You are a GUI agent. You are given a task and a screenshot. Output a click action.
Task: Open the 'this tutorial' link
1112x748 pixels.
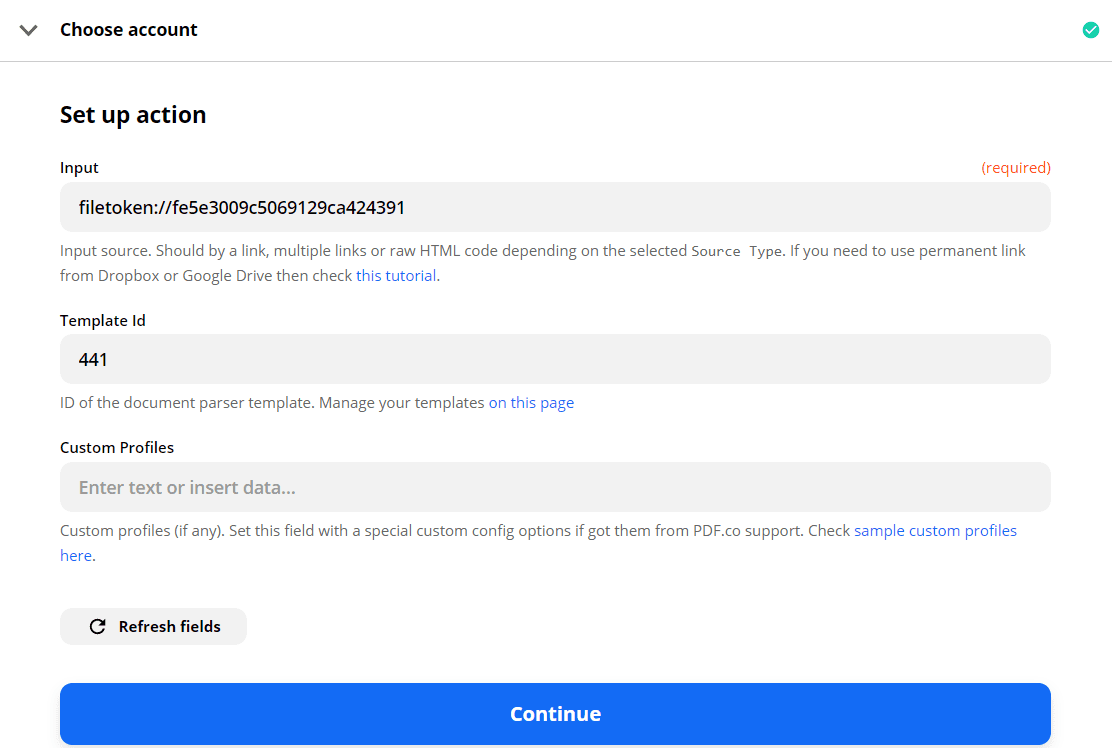coord(396,276)
